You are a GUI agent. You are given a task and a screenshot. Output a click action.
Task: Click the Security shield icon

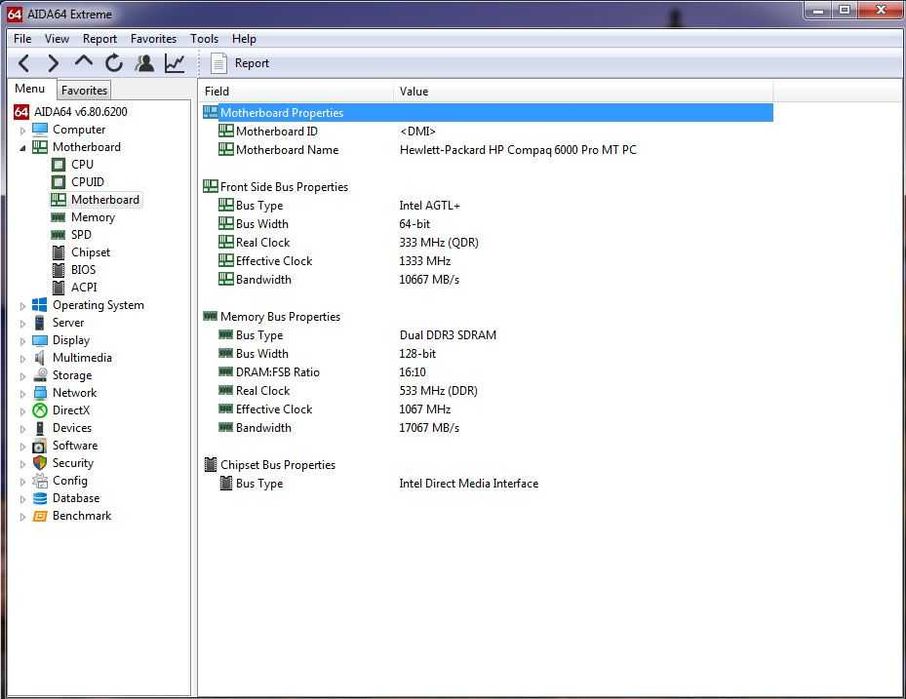click(x=40, y=463)
